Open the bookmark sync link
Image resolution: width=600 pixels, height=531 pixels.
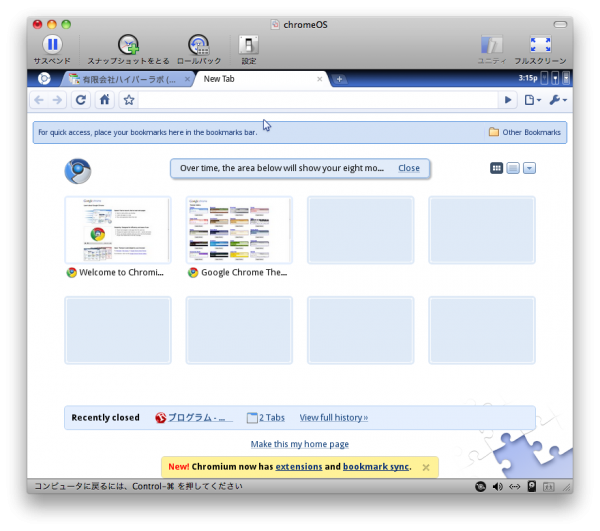(x=376, y=467)
